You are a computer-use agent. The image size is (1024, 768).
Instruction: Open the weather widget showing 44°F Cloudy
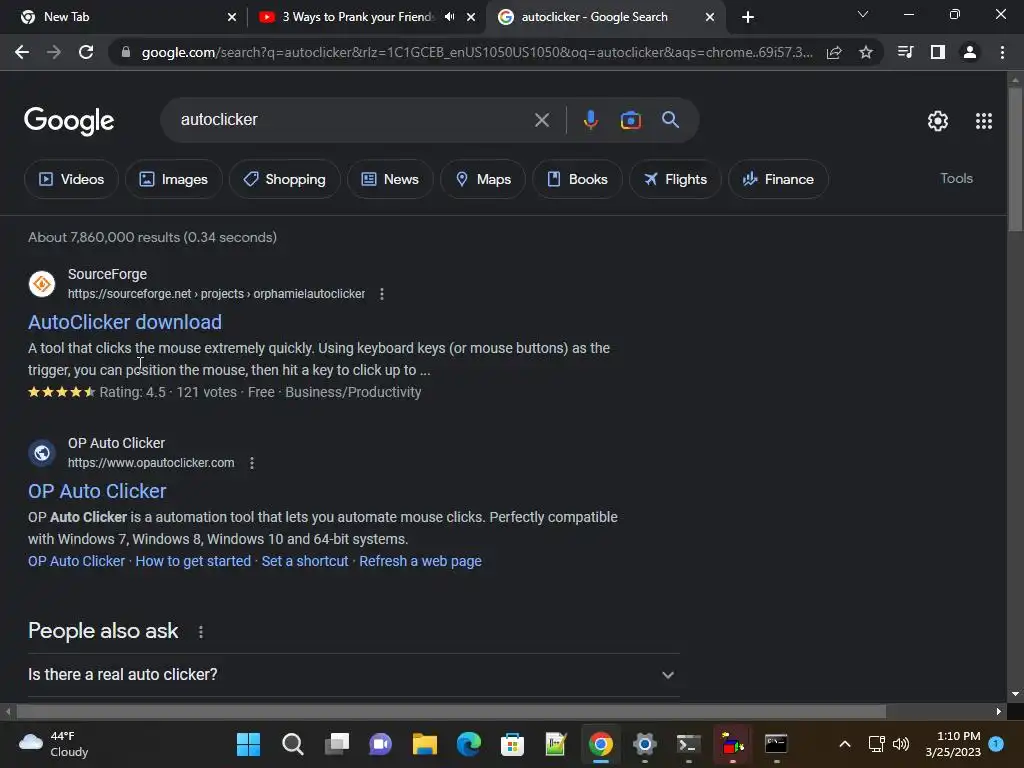point(54,744)
